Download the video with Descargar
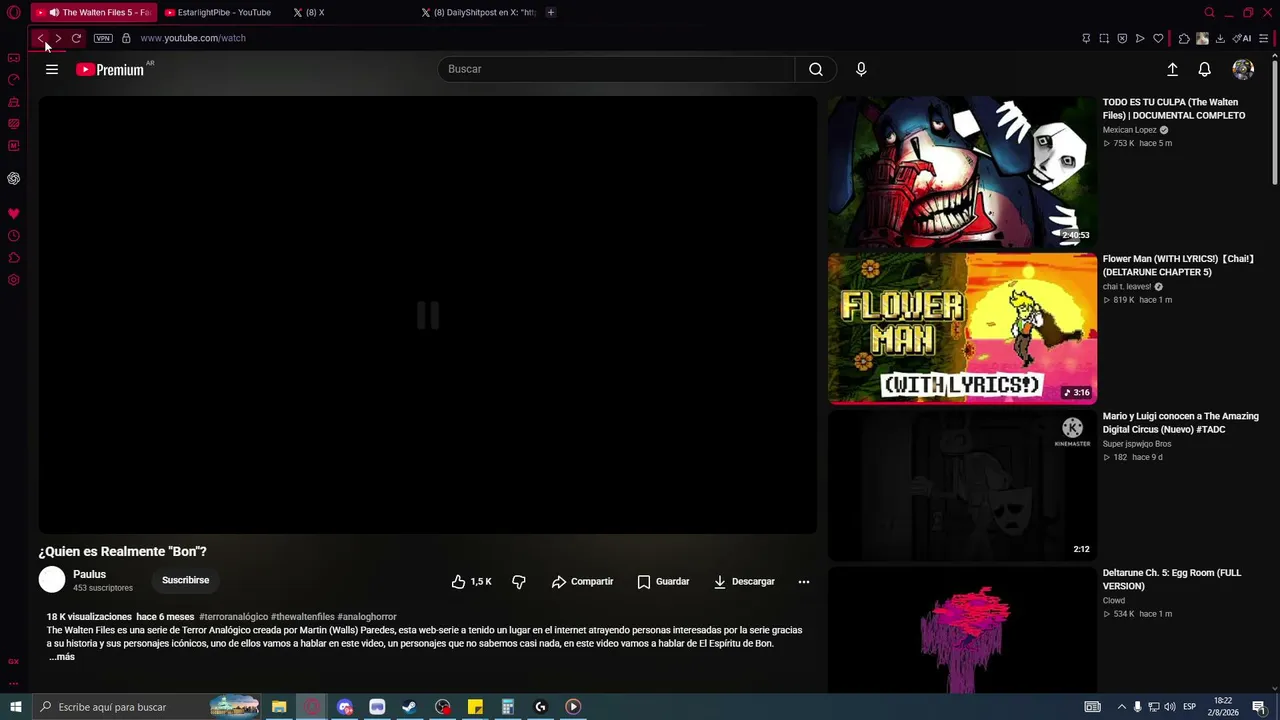1280x720 pixels. coord(744,581)
